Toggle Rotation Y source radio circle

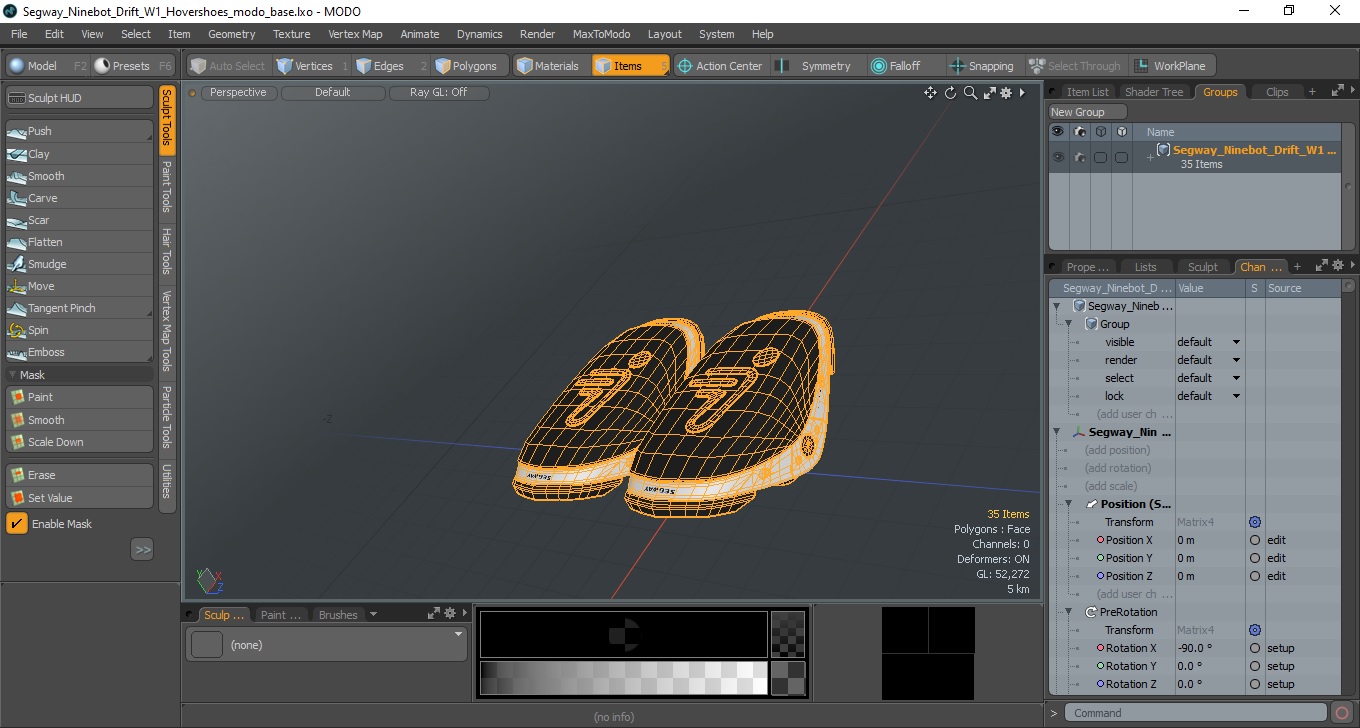(x=1255, y=666)
